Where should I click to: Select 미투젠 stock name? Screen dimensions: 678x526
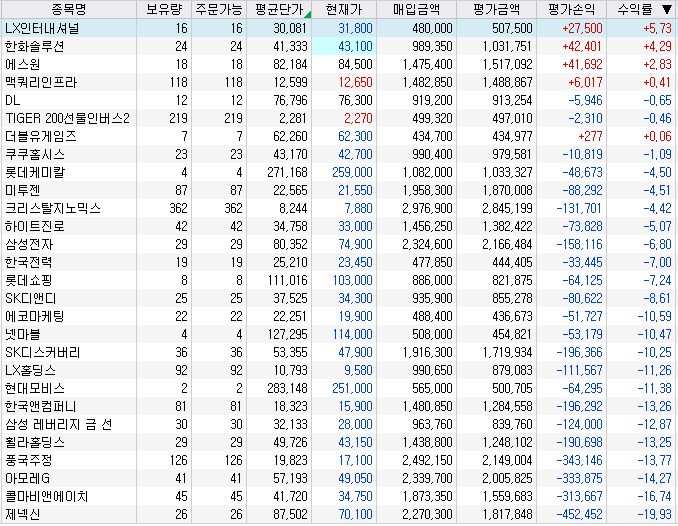click(22, 191)
